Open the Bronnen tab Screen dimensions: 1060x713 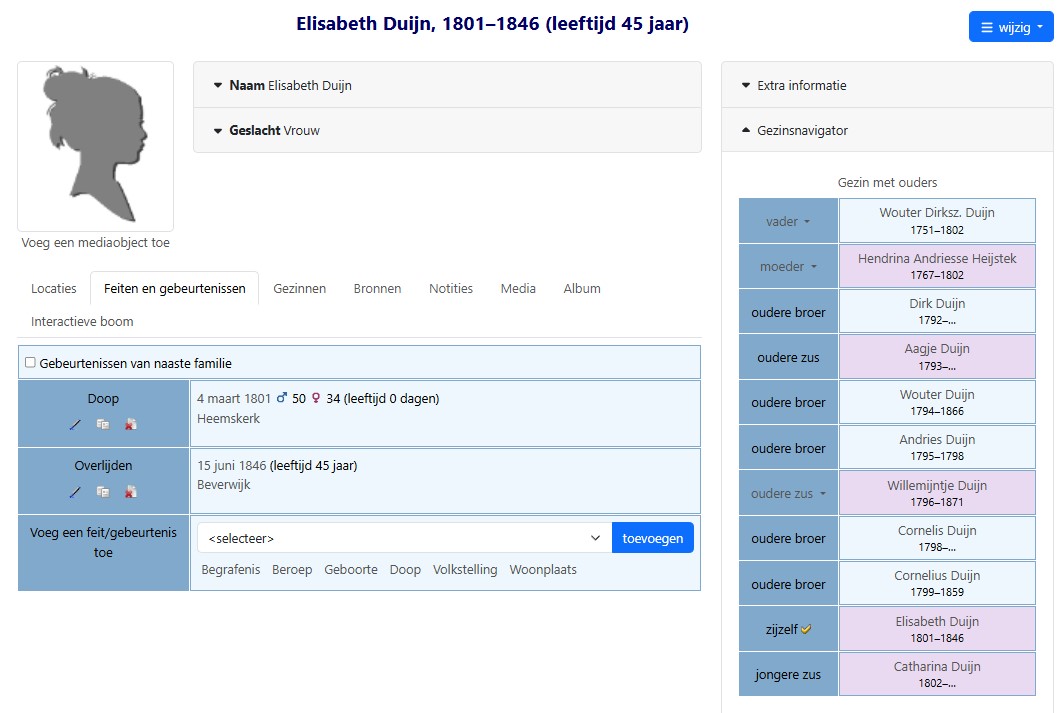point(377,289)
